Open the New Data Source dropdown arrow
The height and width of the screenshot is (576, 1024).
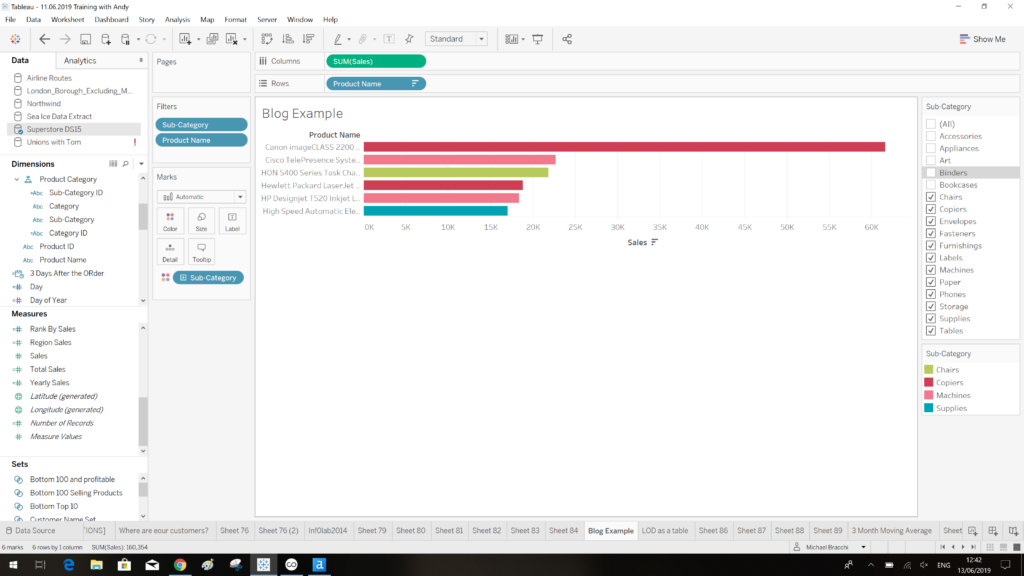[138, 39]
